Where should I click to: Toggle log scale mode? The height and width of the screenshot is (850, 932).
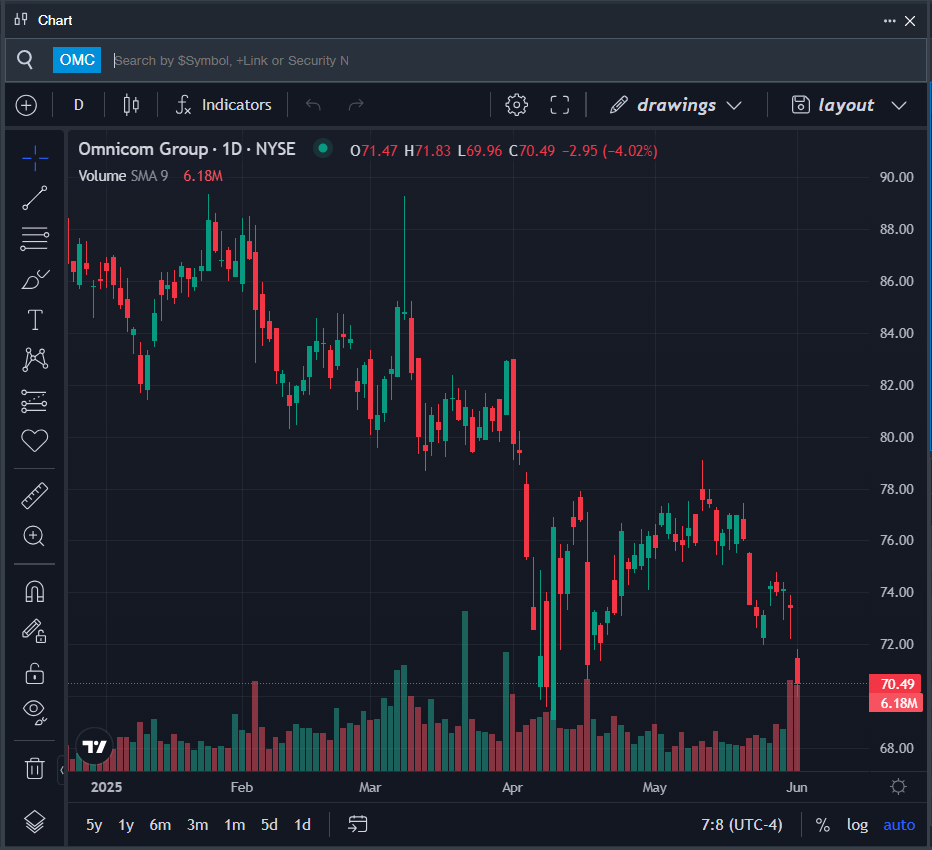click(x=857, y=825)
